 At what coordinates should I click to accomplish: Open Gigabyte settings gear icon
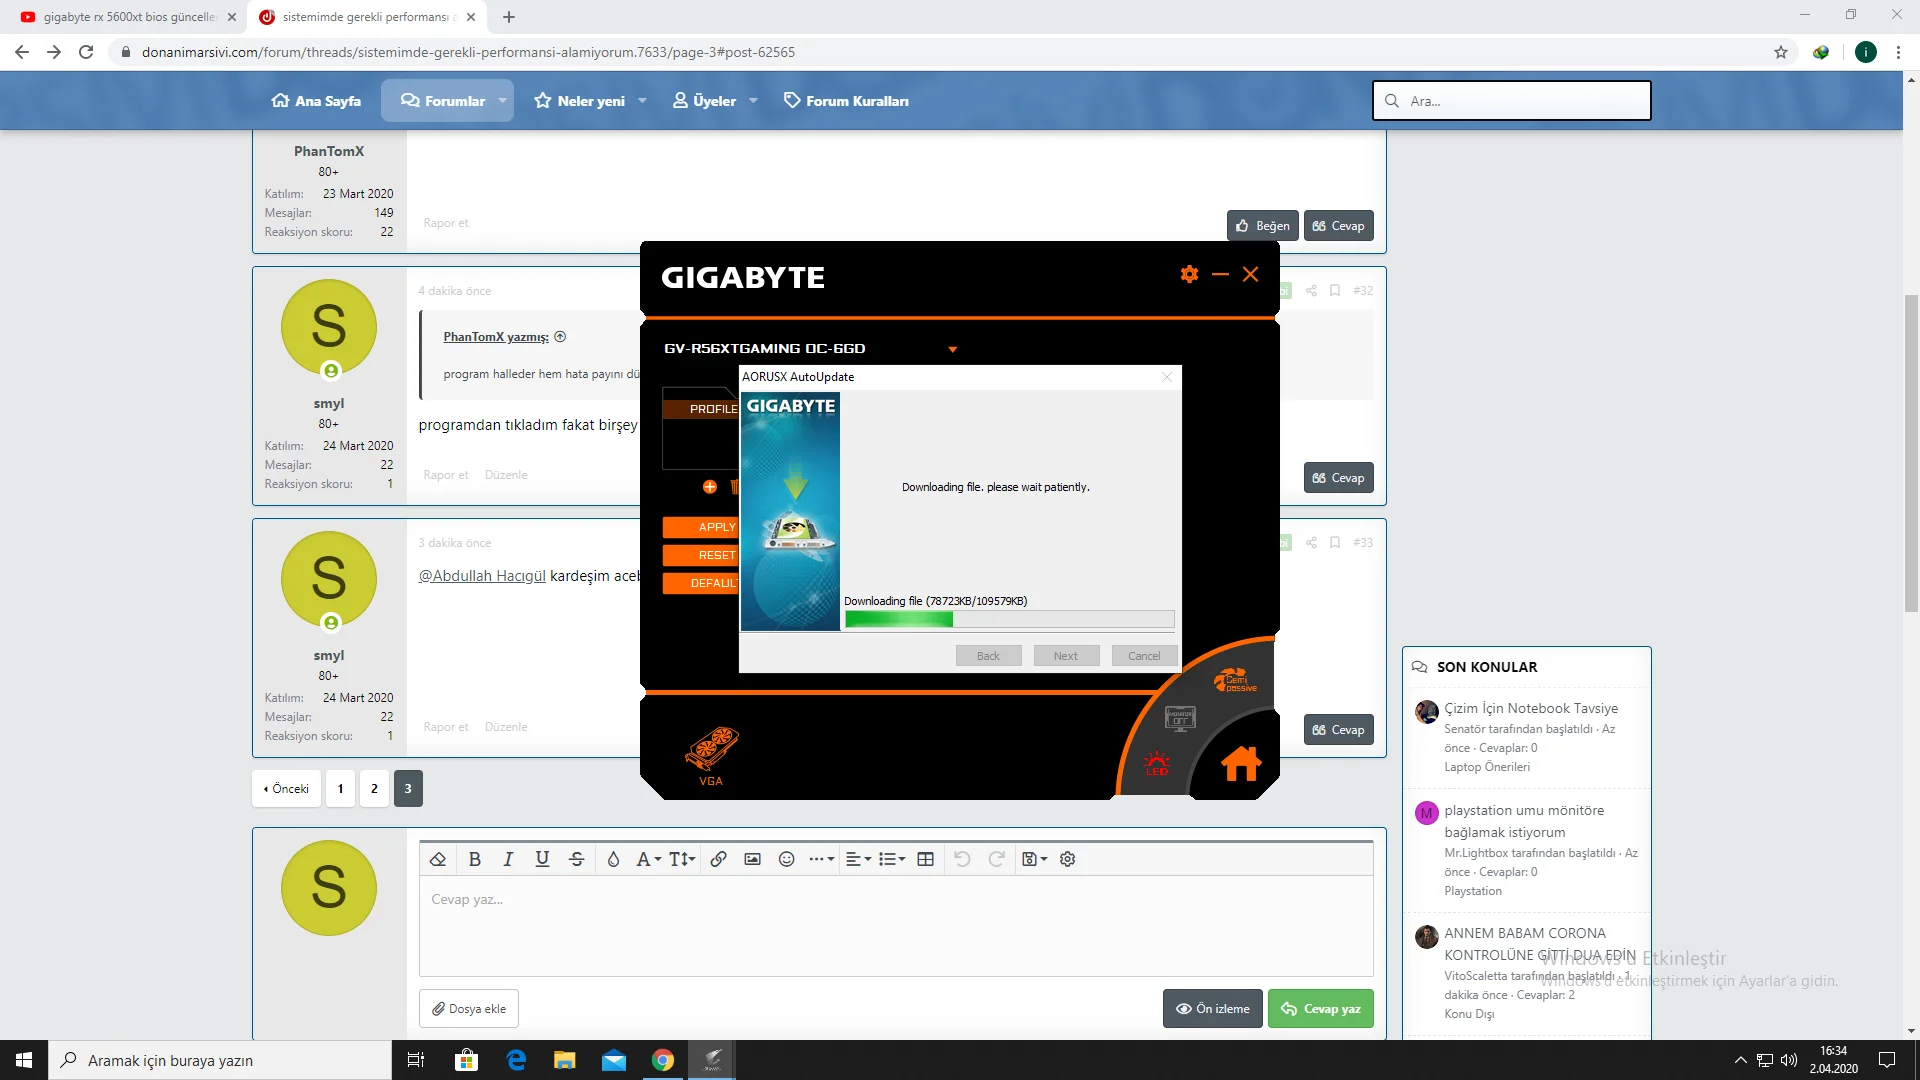pyautogui.click(x=1189, y=274)
